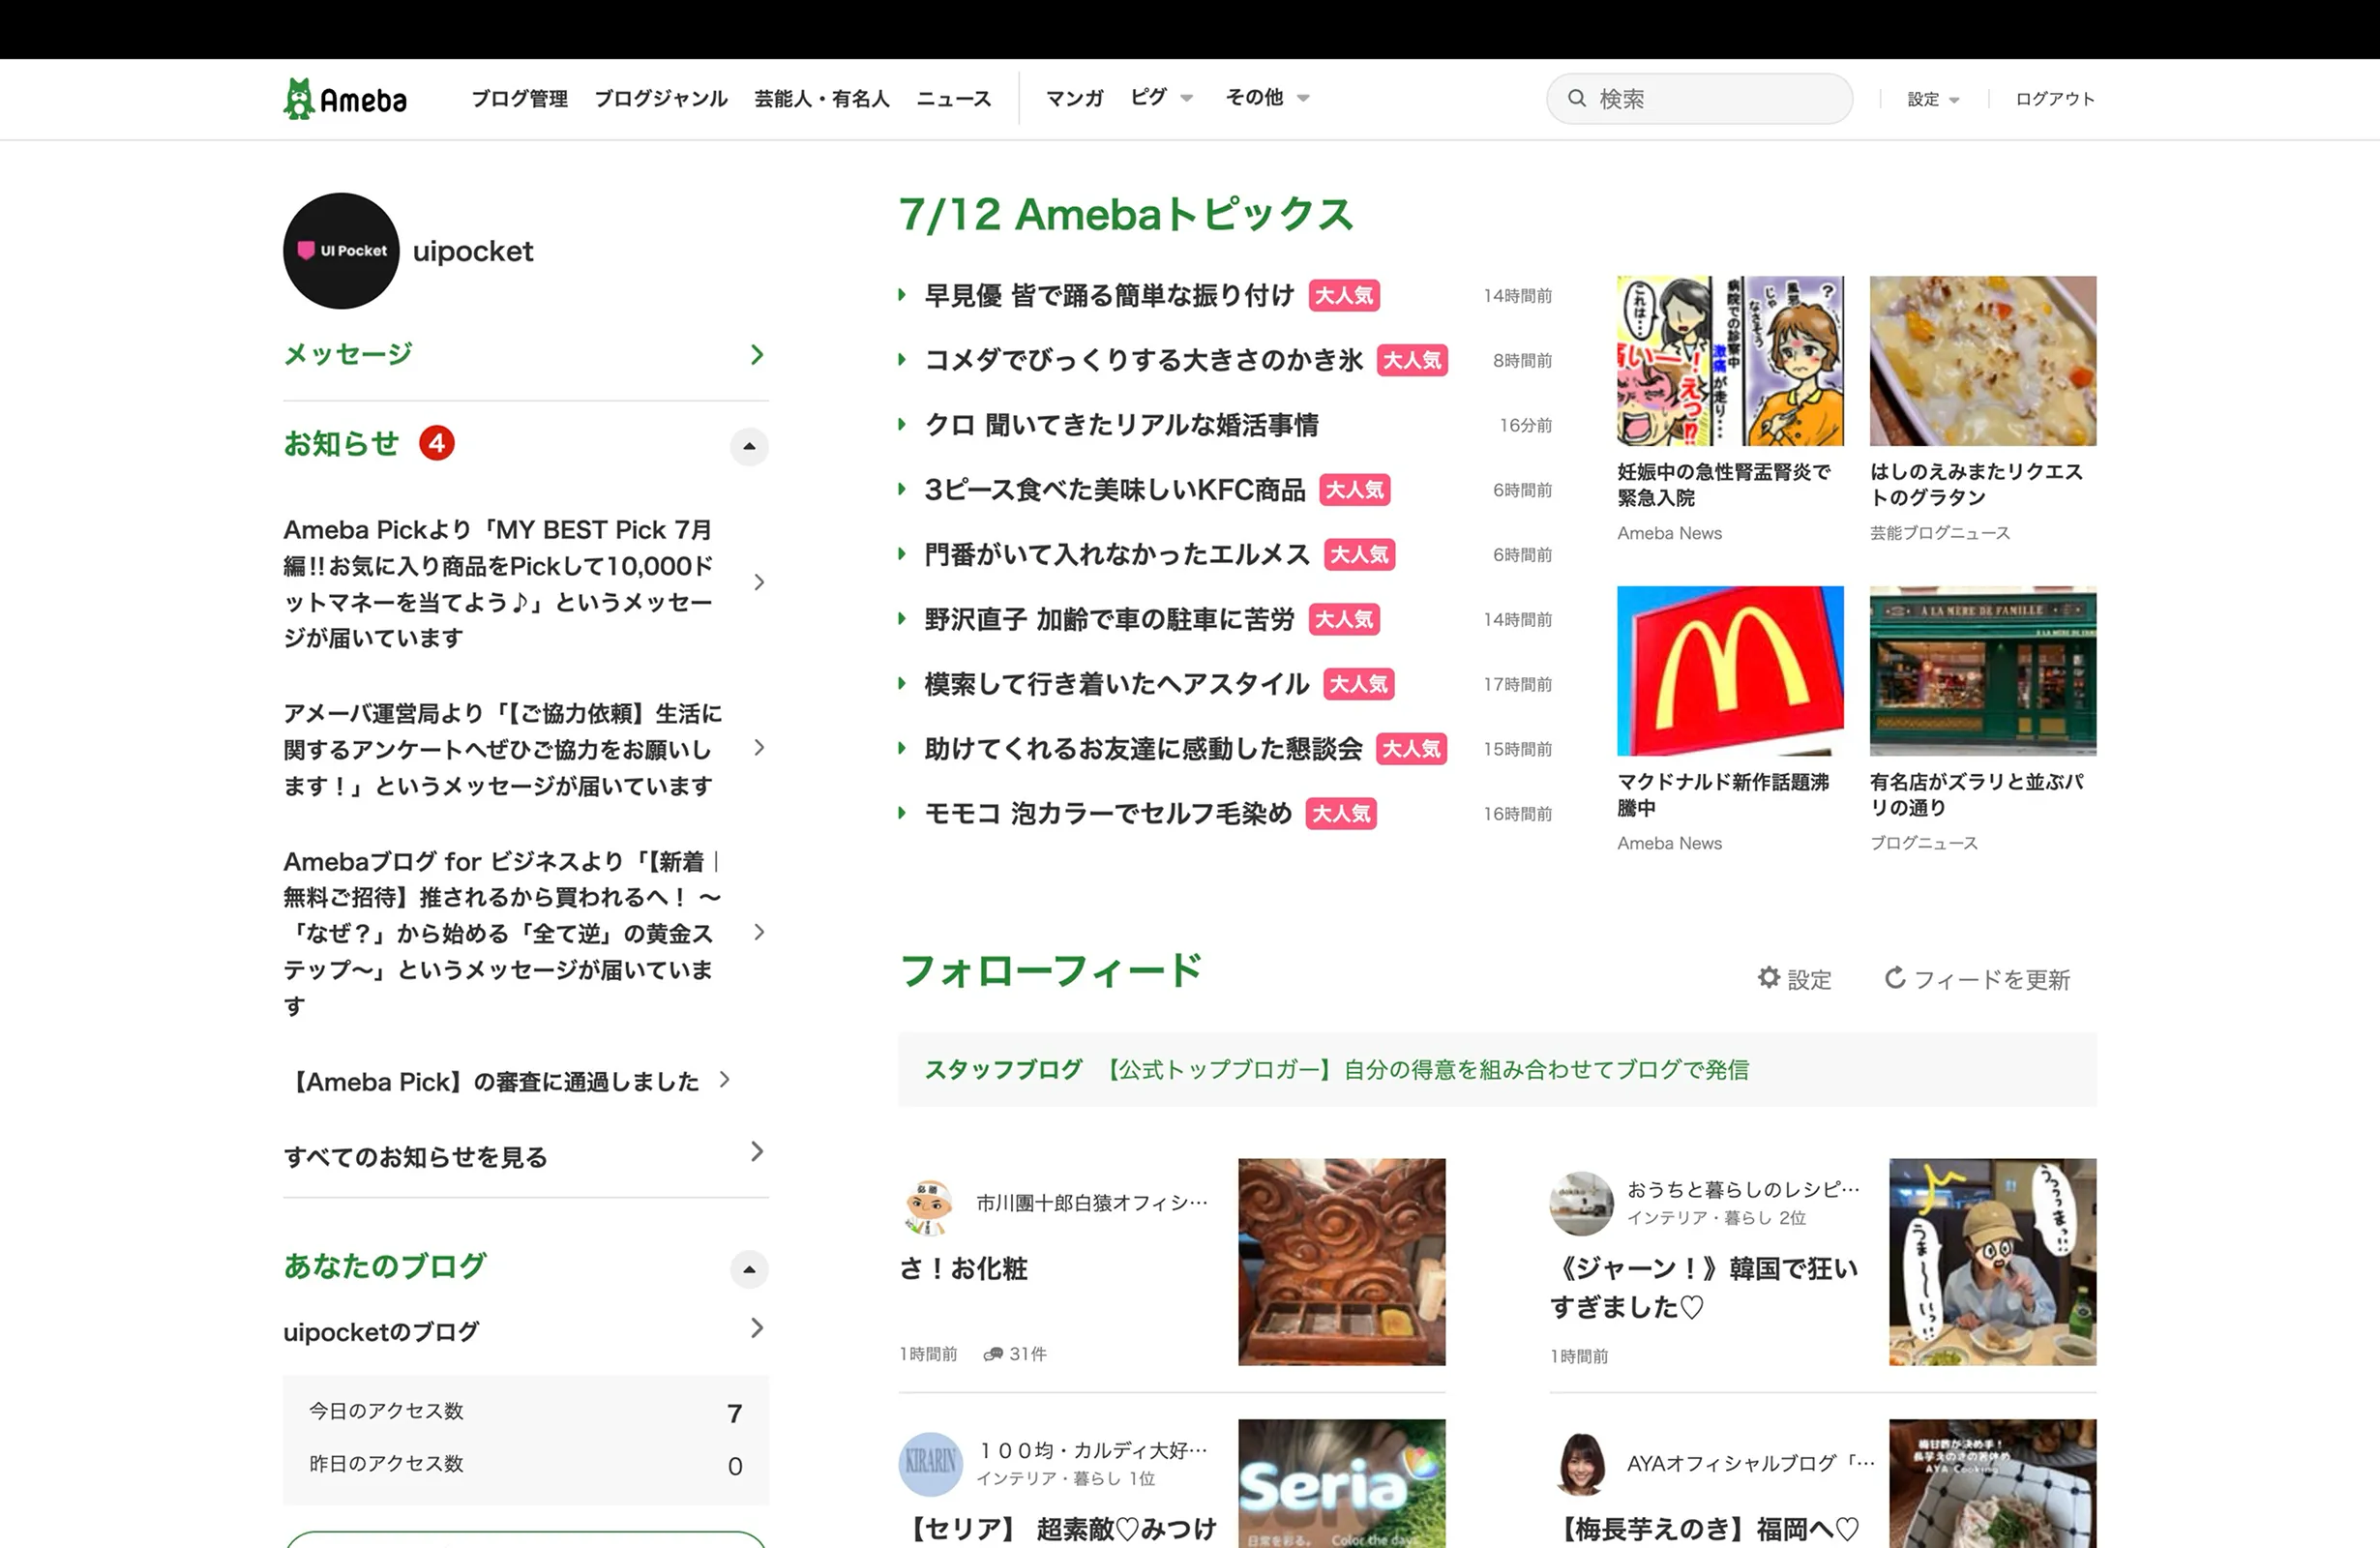Click the ログアウト link
Viewport: 2380px width, 1548px height.
2053,98
